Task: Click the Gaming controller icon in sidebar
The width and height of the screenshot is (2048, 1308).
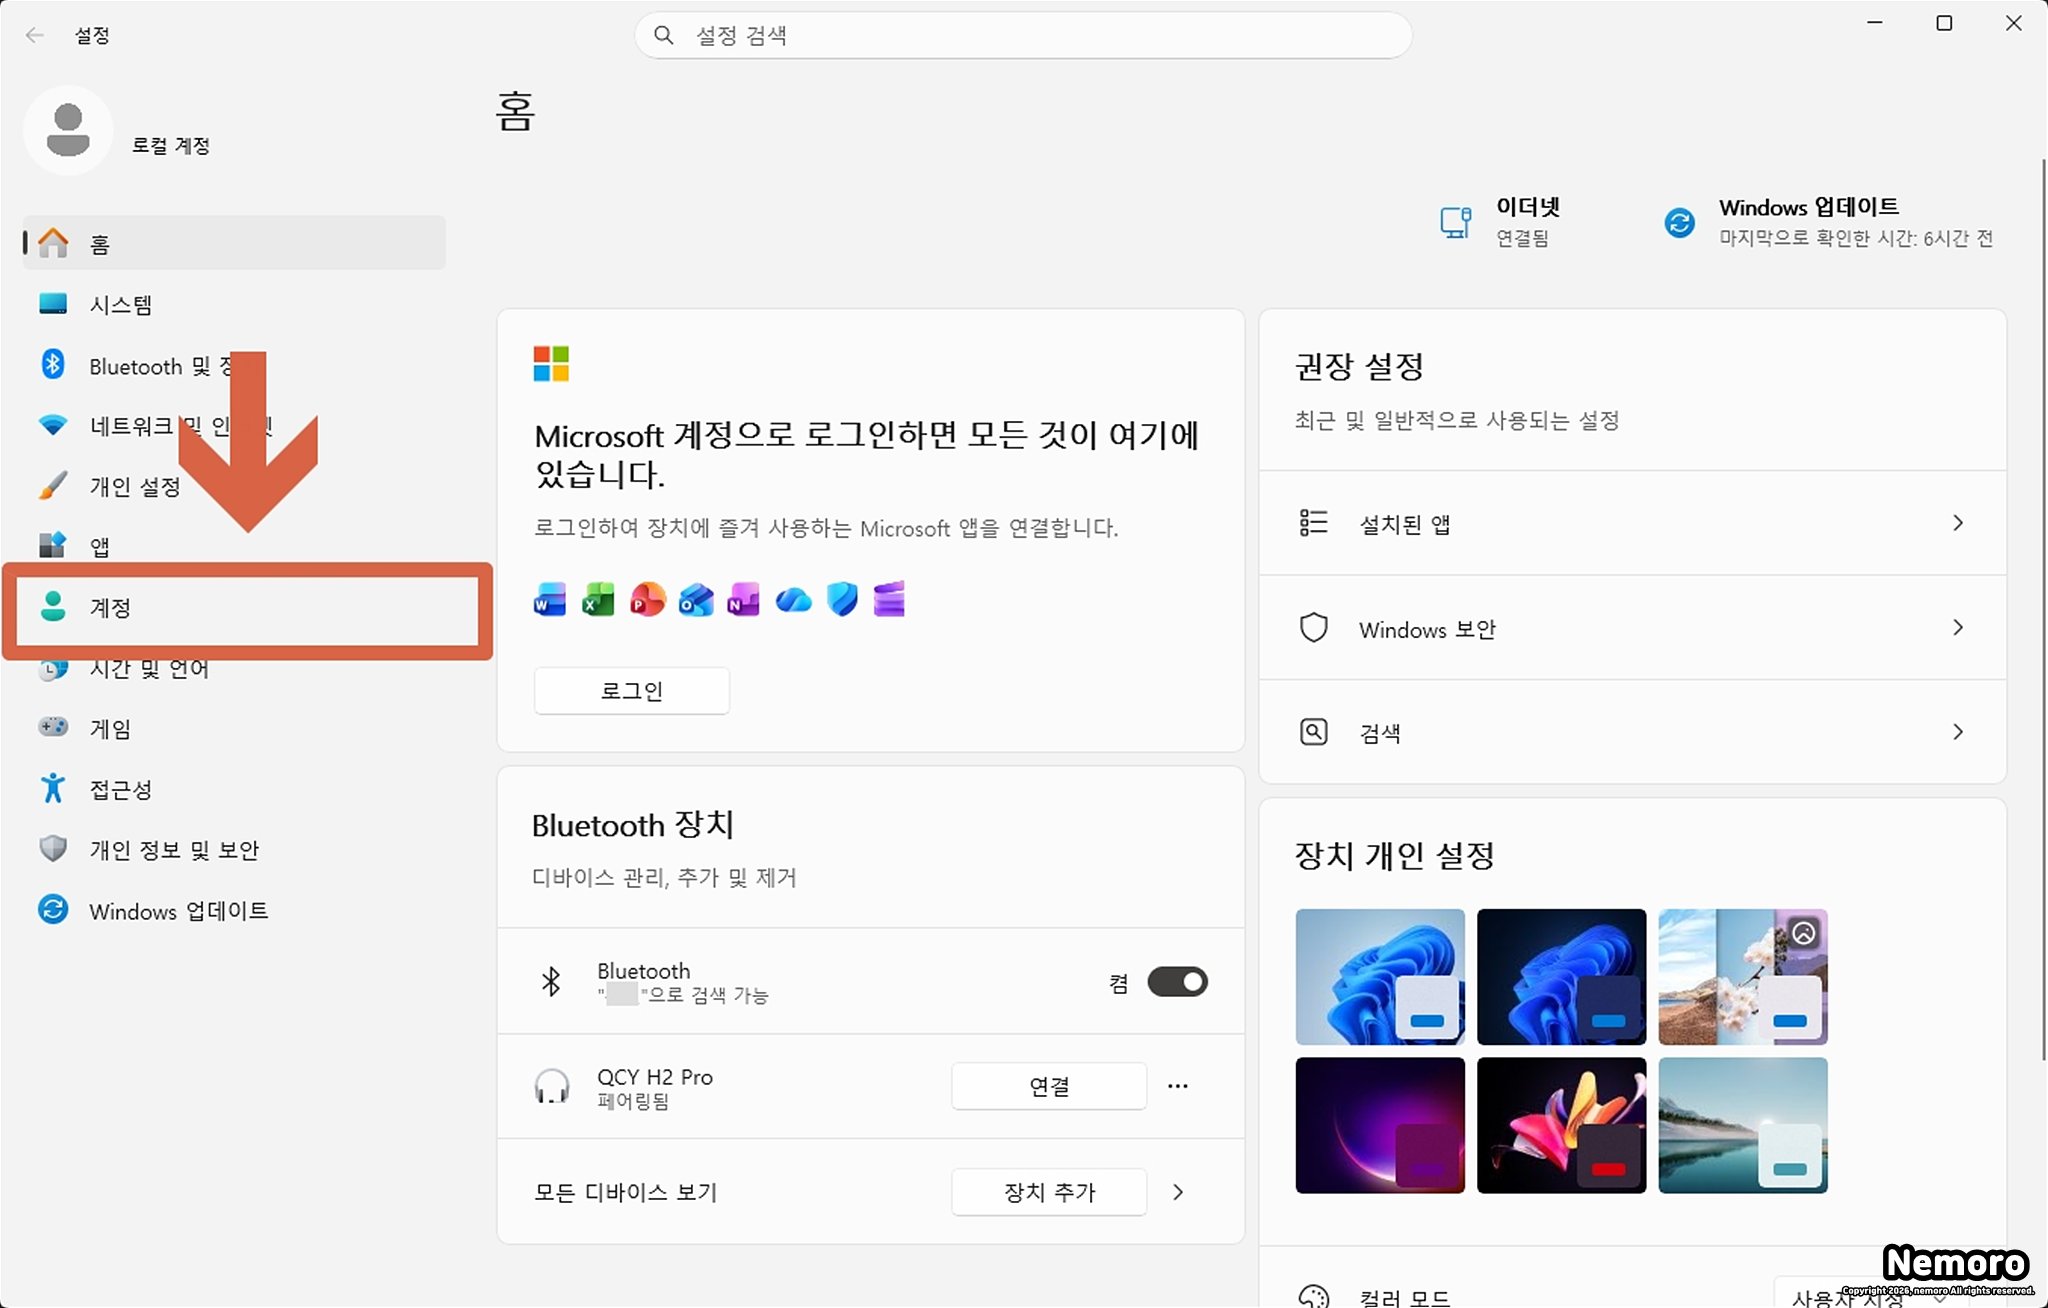Action: coord(53,727)
